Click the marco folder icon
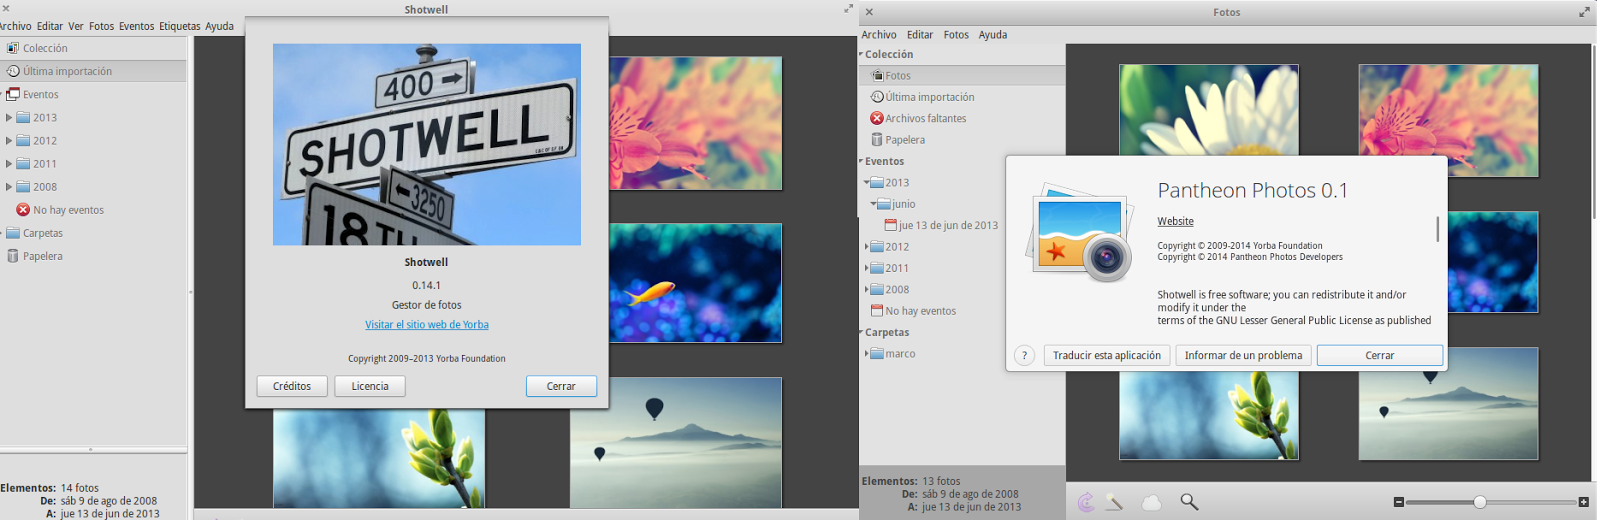Viewport: 1600px width, 520px height. click(x=877, y=354)
